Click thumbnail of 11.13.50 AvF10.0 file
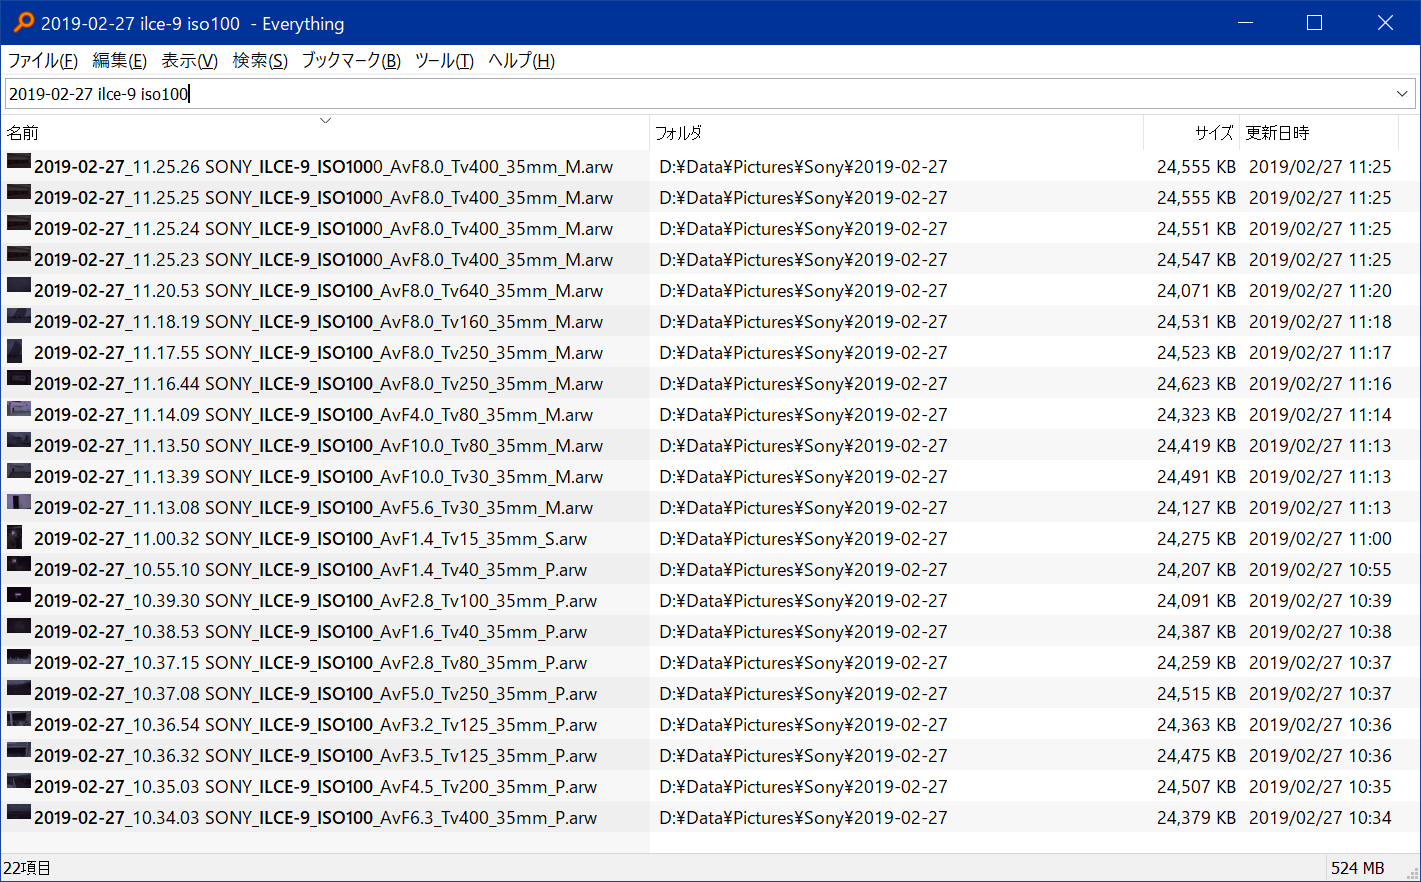This screenshot has height=882, width=1421. (18, 440)
